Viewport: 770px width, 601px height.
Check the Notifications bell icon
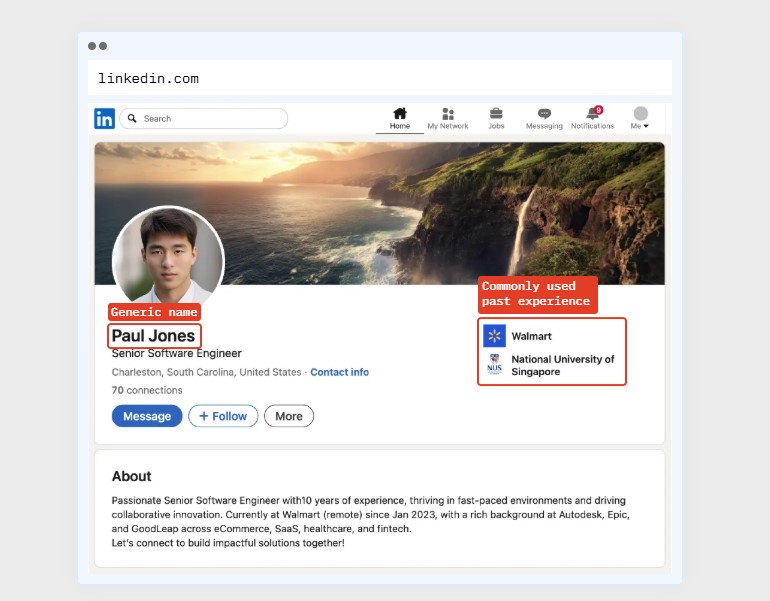click(x=593, y=114)
